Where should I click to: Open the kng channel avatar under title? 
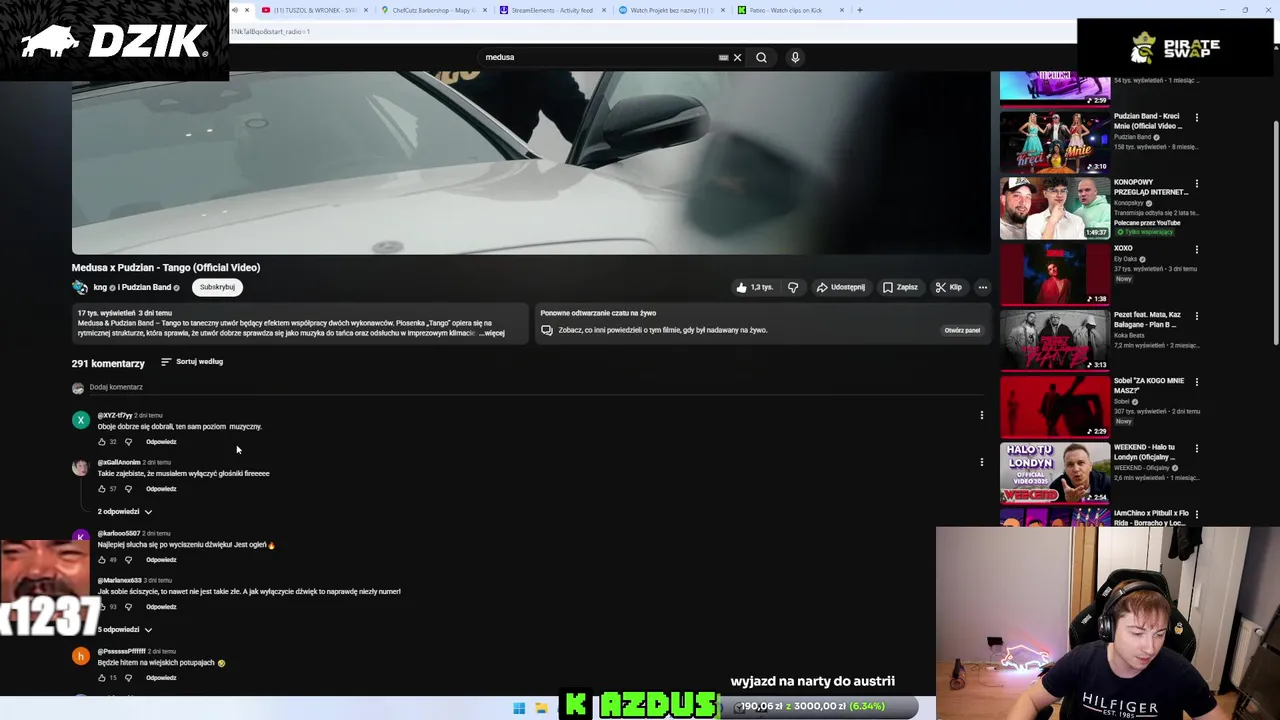tap(80, 287)
